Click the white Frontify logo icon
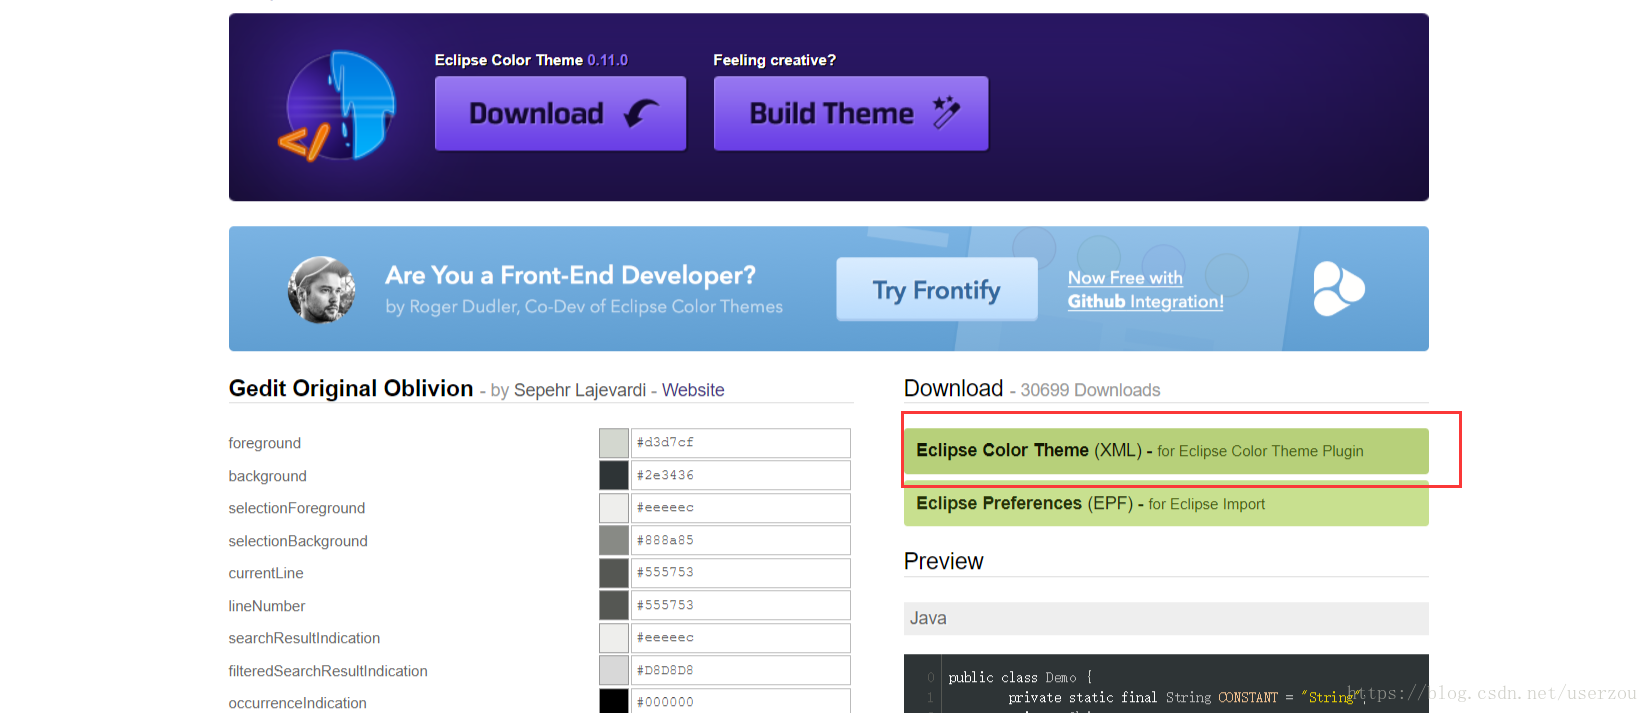The height and width of the screenshot is (713, 1648). 1338,289
